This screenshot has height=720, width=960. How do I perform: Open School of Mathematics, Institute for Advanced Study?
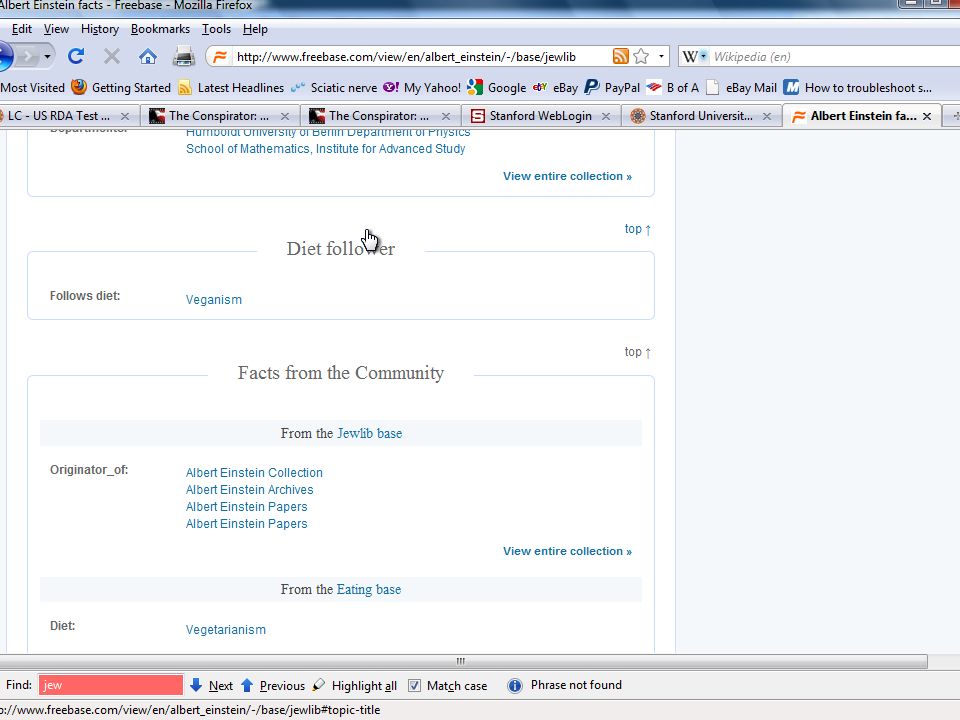[325, 149]
